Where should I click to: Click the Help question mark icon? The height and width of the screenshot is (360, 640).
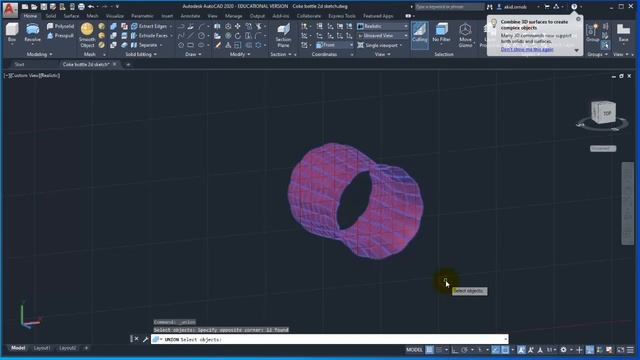574,7
